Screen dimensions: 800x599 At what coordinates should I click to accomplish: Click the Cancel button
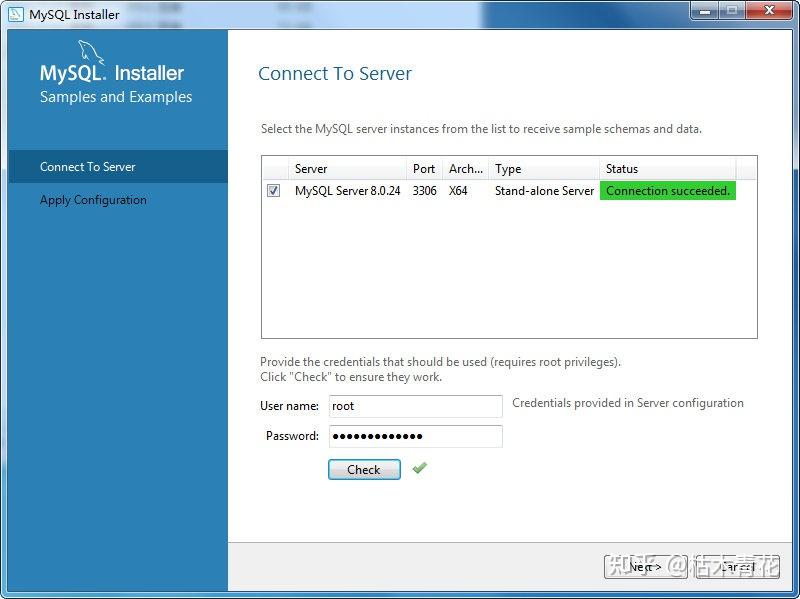pos(737,566)
